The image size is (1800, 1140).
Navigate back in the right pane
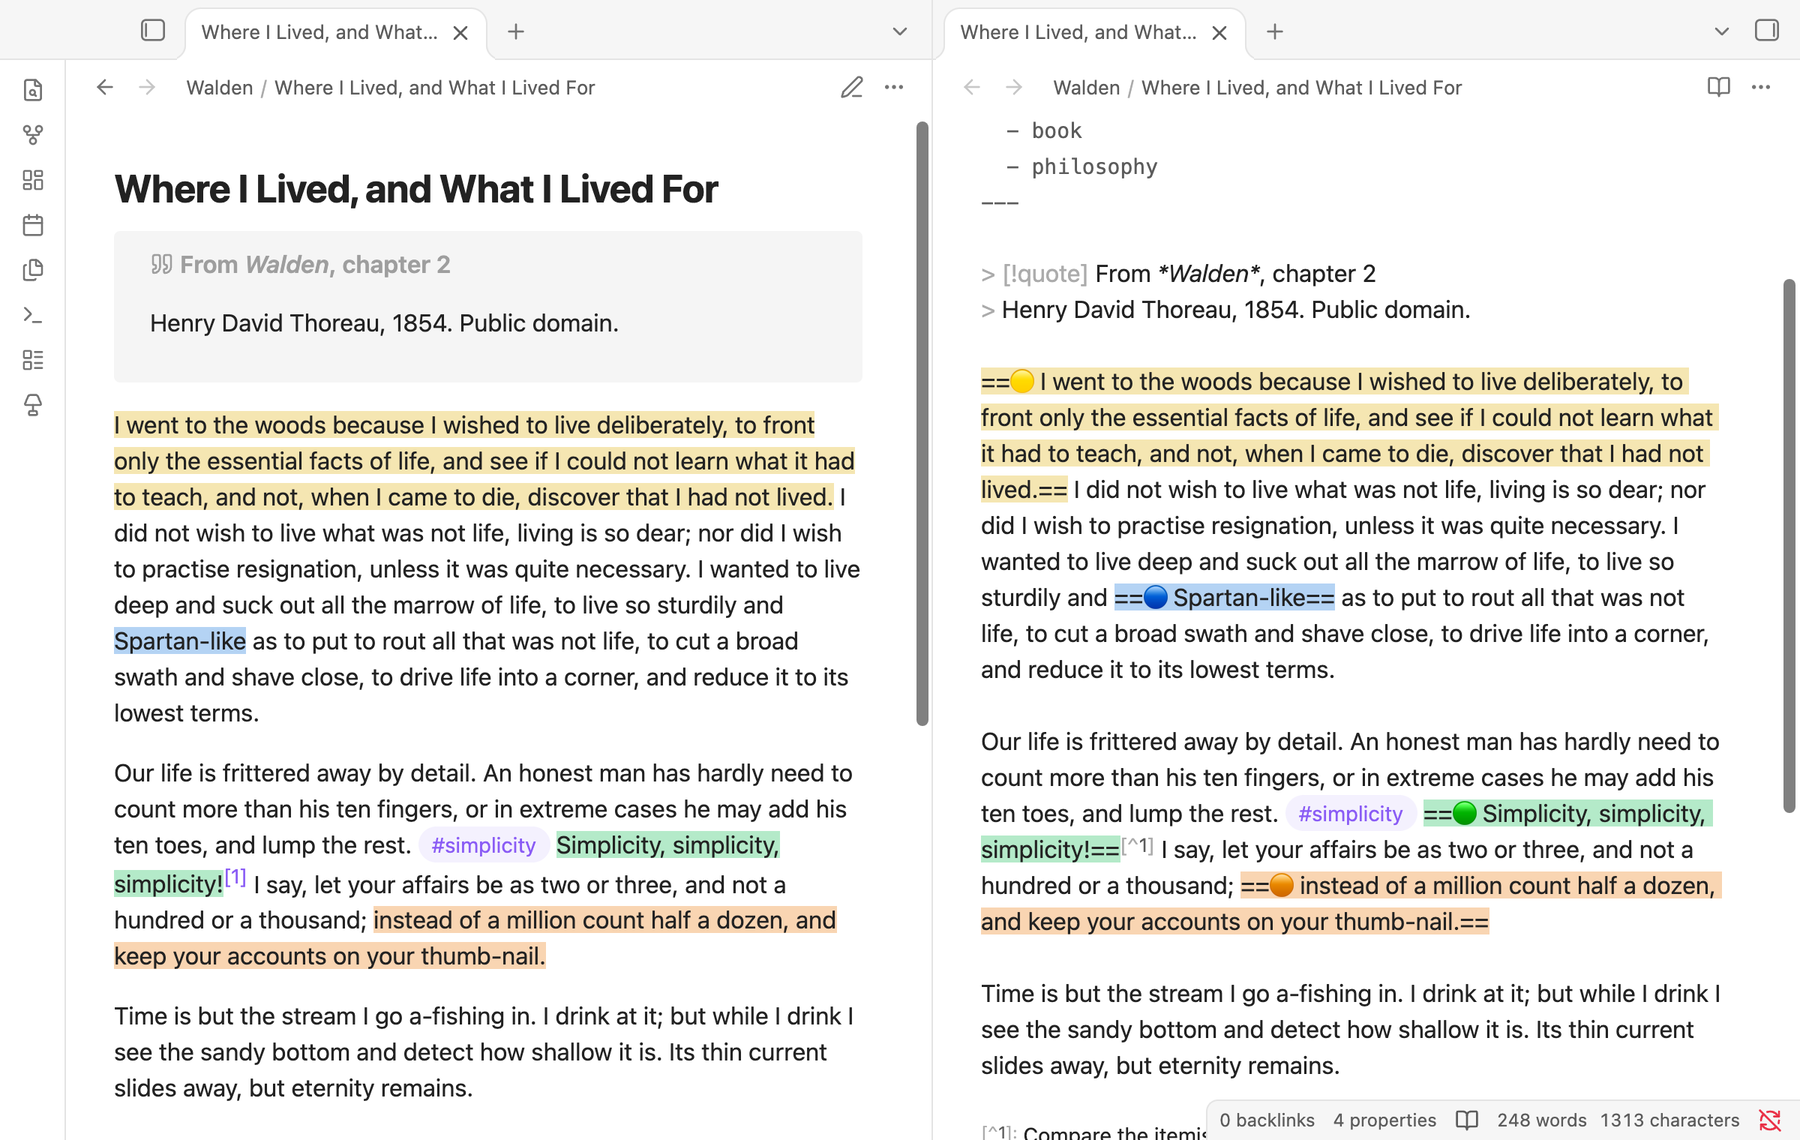click(x=972, y=88)
